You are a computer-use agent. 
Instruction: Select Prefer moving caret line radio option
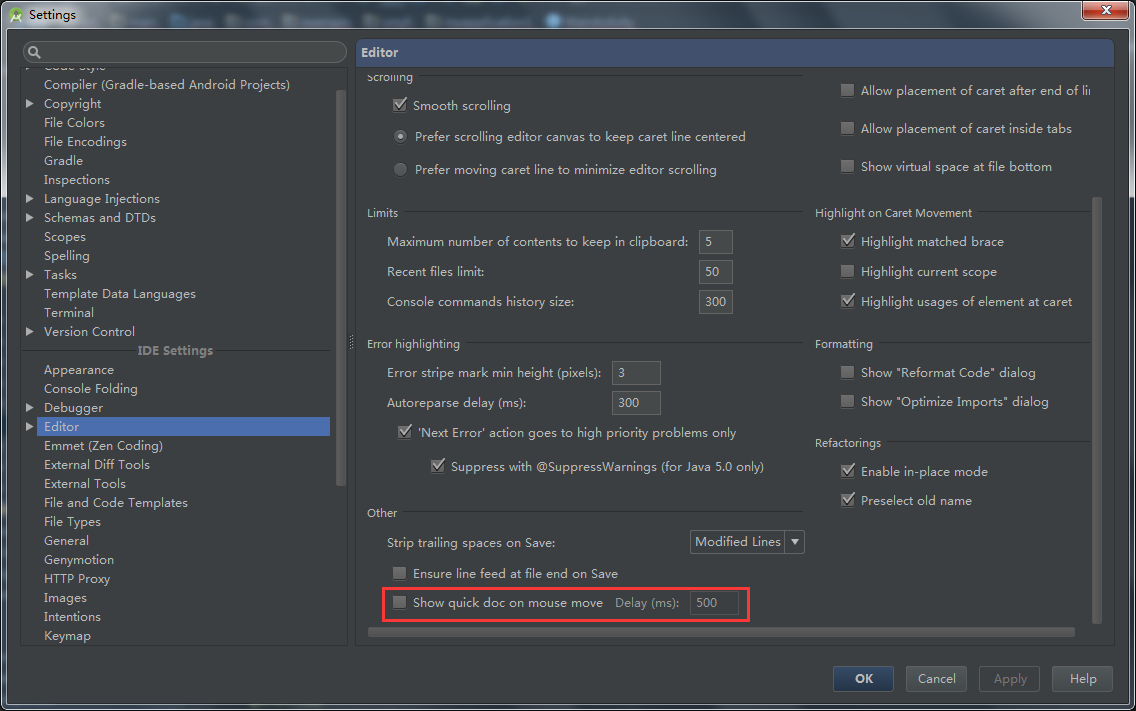(400, 170)
